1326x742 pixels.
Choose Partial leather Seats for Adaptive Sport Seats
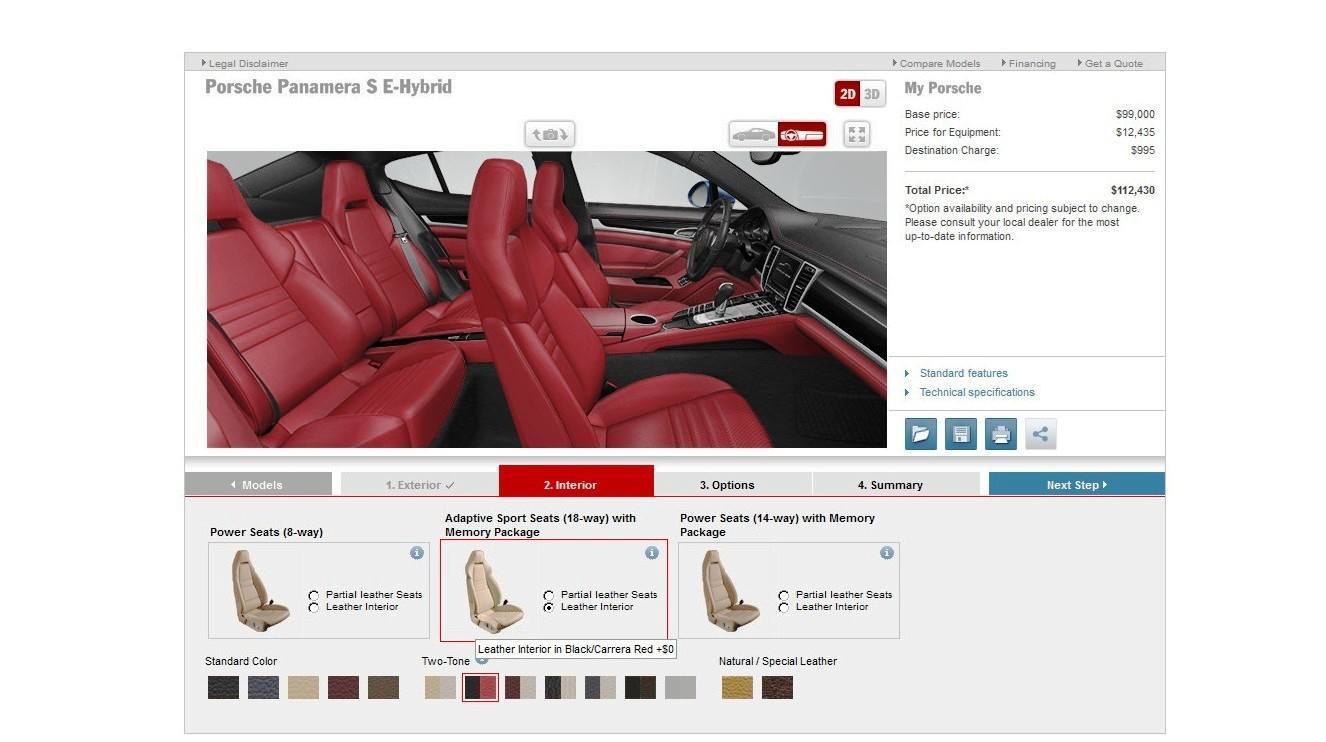[x=549, y=595]
